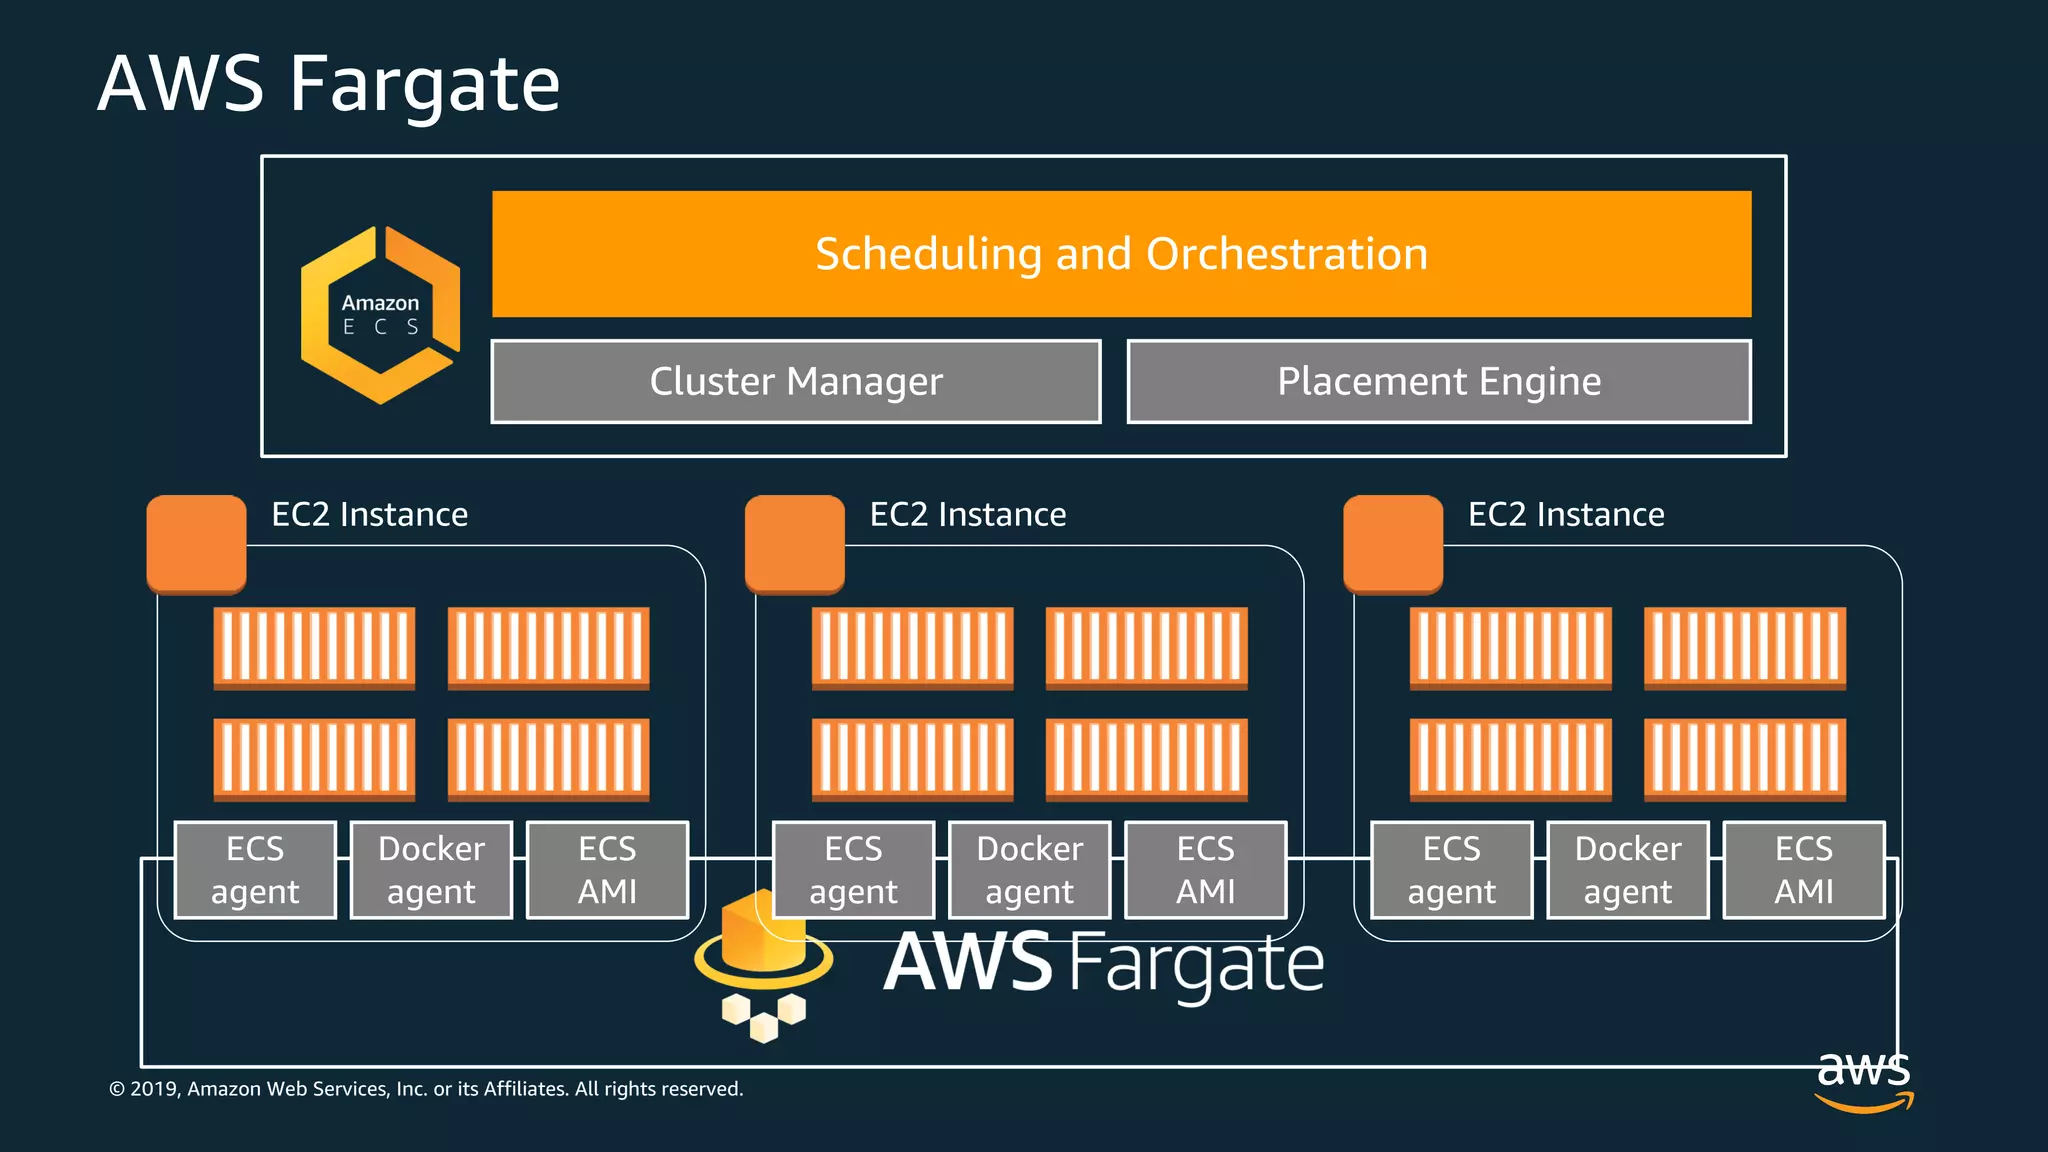This screenshot has width=2048, height=1152.
Task: Click the first EC2 Instance orange square icon
Action: pyautogui.click(x=196, y=544)
